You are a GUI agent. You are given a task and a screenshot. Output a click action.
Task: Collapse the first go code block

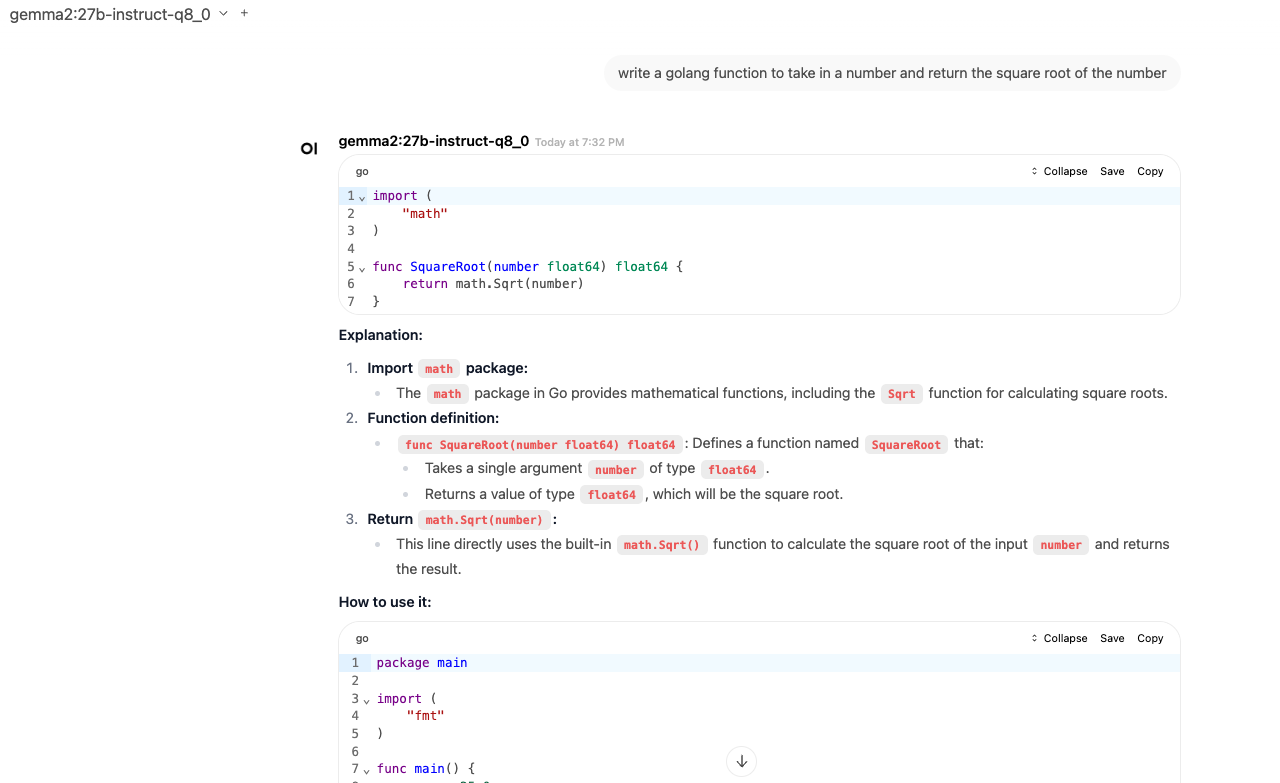[x=1059, y=171]
